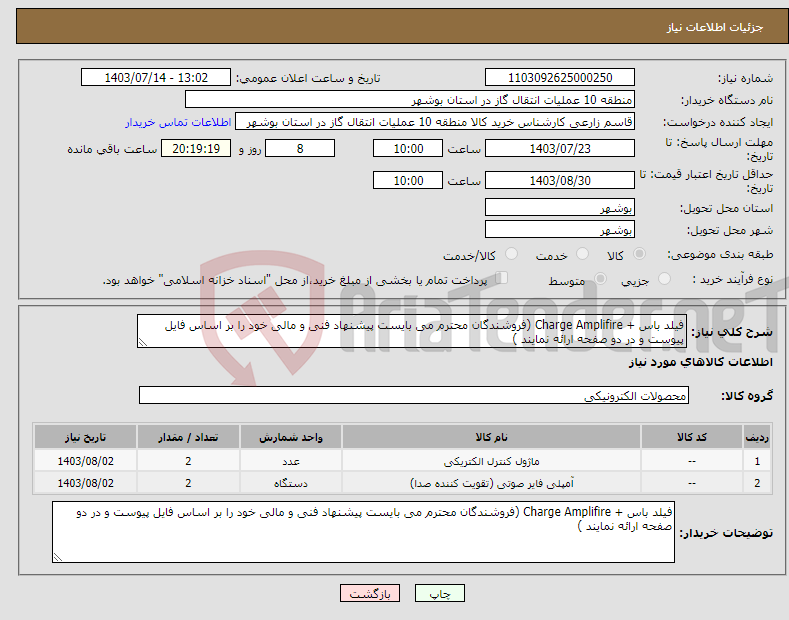Click the need date of ماژول کنترل الکتریکی row
Screen dimensions: 789x620
pyautogui.click(x=85, y=461)
